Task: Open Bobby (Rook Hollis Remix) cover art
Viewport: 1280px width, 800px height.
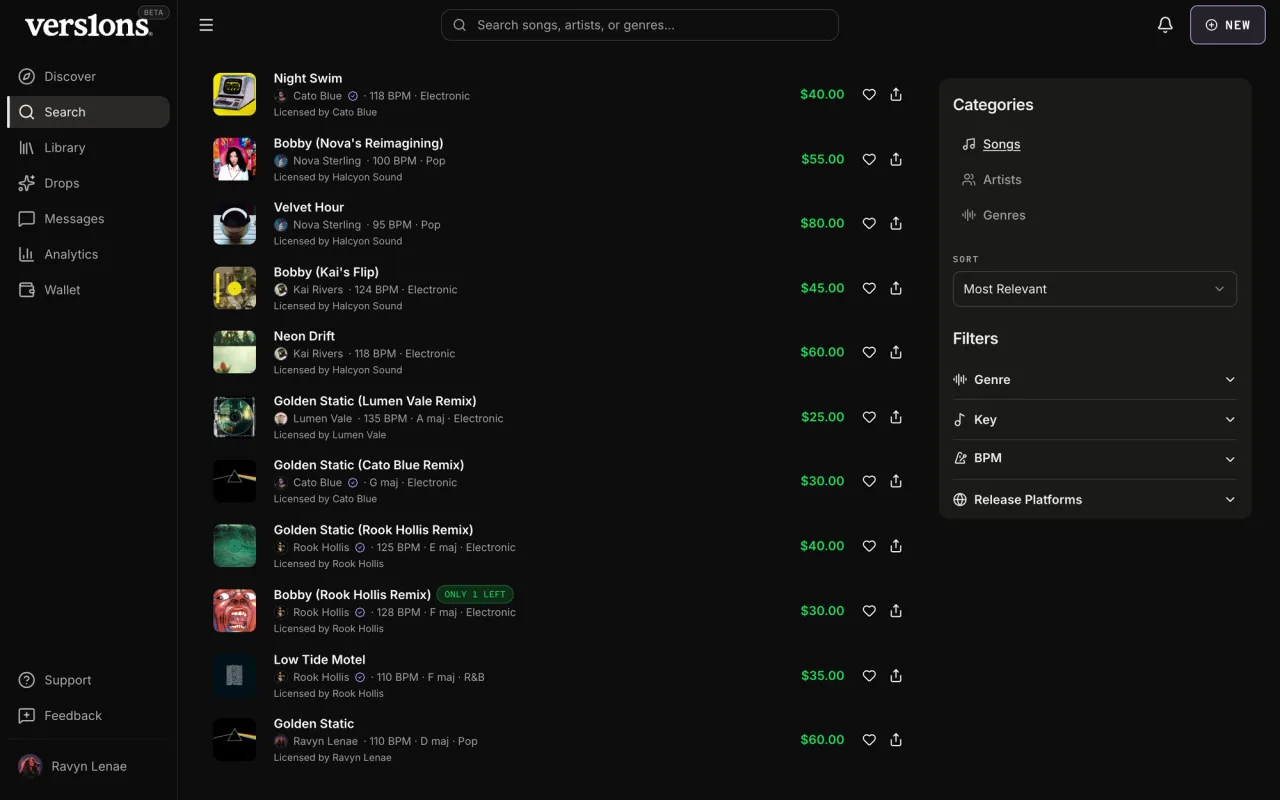Action: [x=235, y=611]
